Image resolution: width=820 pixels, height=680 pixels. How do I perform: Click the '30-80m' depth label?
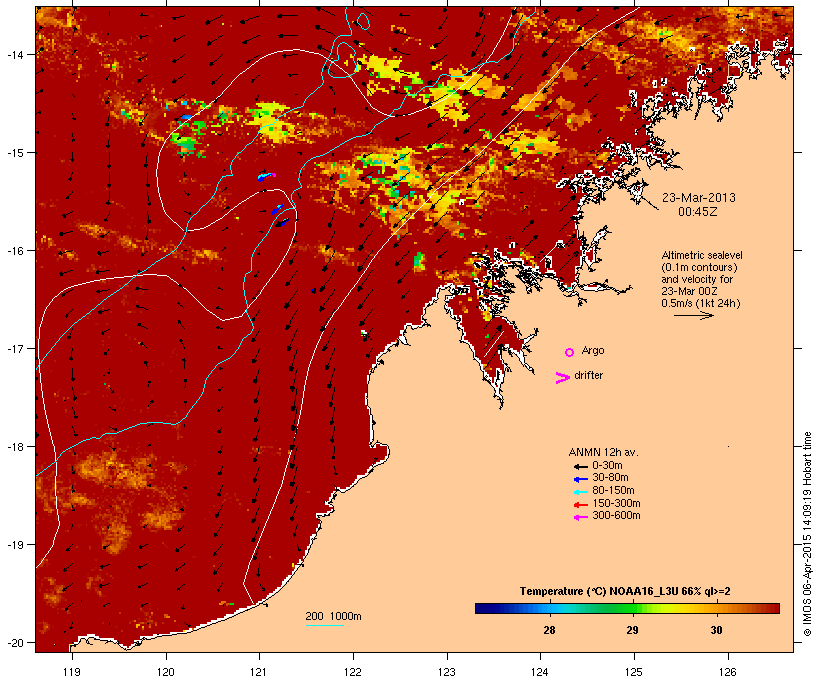pyautogui.click(x=610, y=478)
